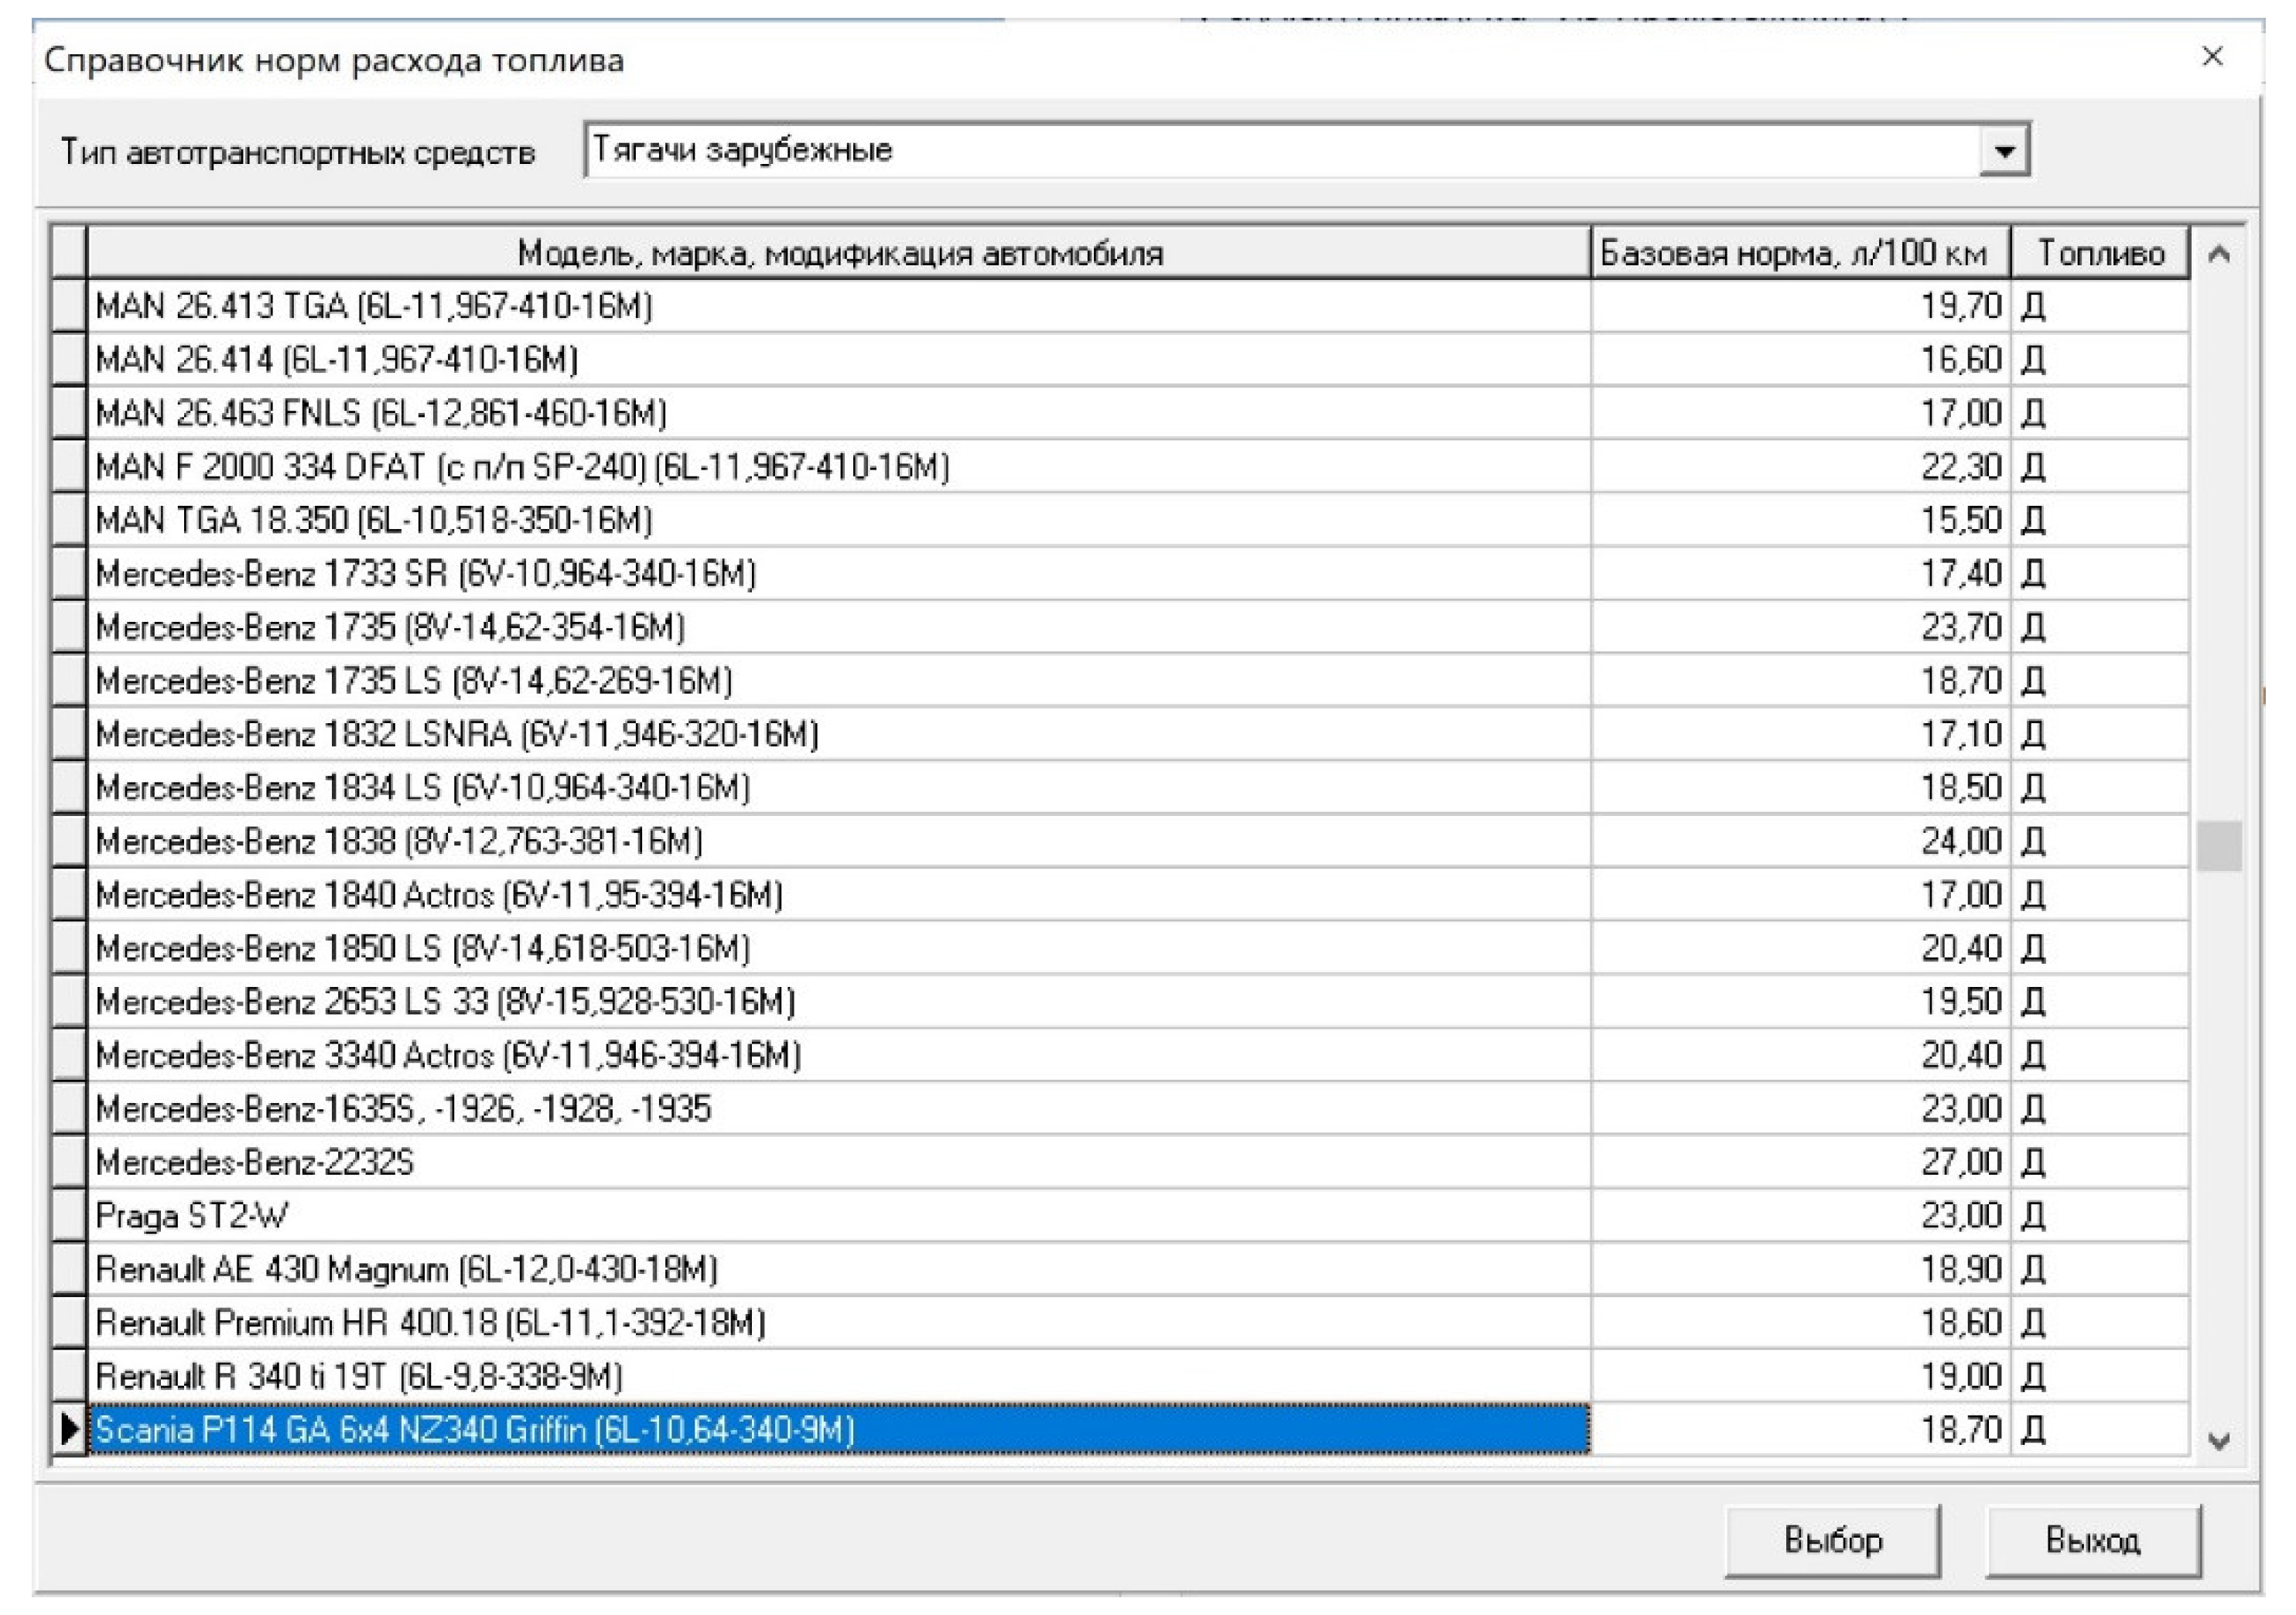Click norm value 18,60 for Renault Premium HR
This screenshot has height=1615, width=2296.
point(1801,1322)
